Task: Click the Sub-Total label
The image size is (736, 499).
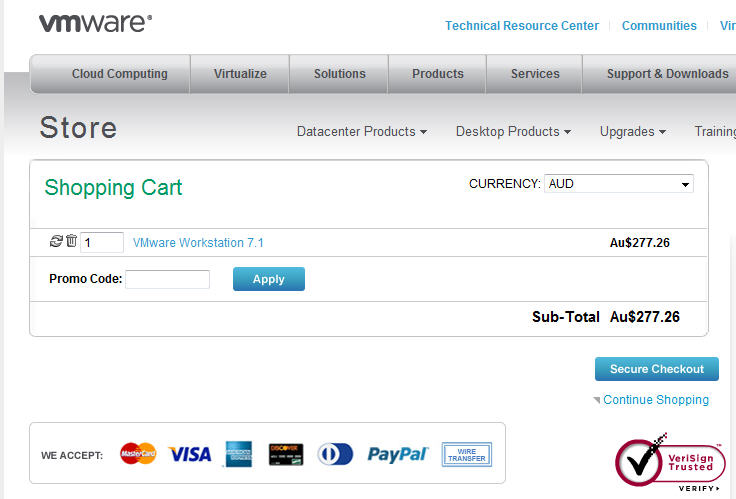Action: 566,317
